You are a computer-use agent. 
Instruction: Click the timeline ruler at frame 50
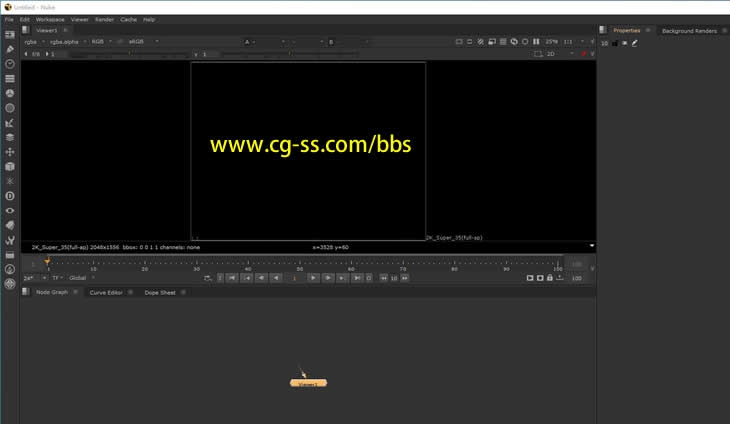[x=300, y=265]
